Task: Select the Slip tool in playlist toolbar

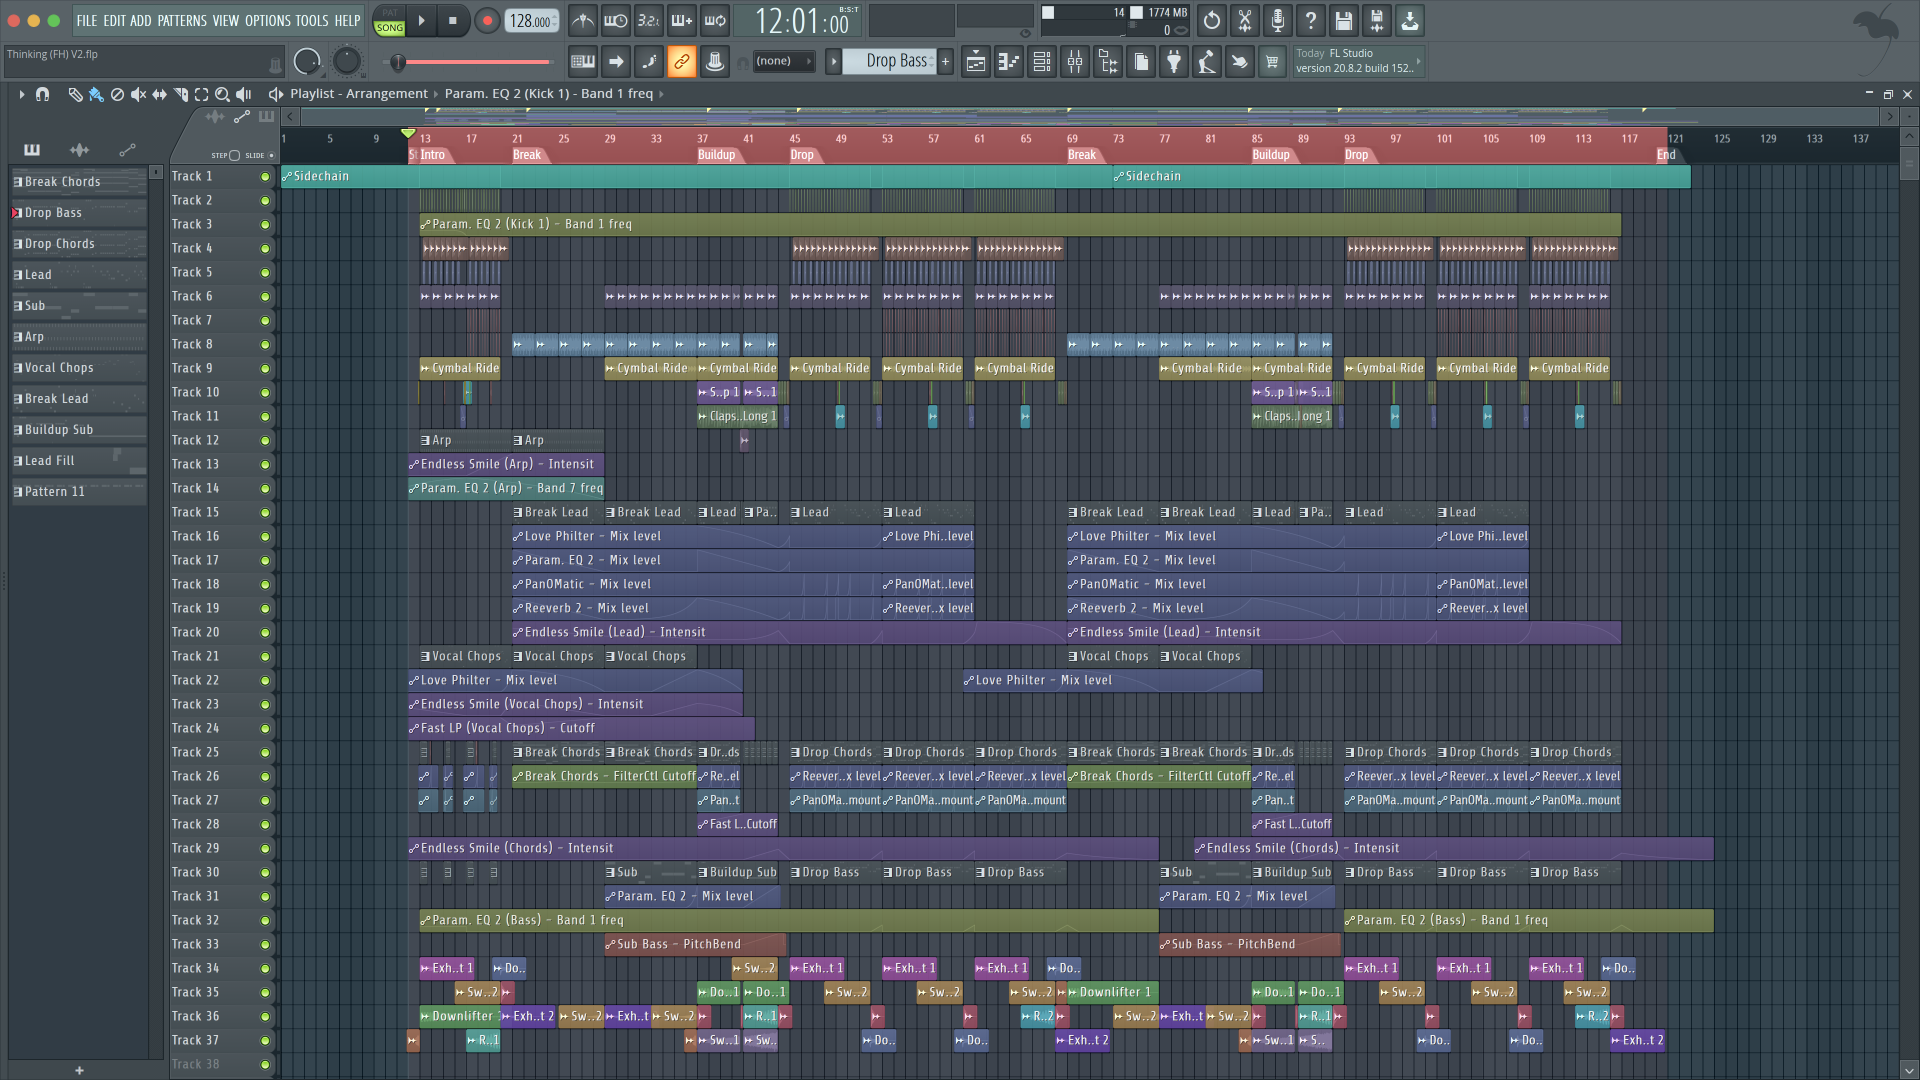Action: 159,94
